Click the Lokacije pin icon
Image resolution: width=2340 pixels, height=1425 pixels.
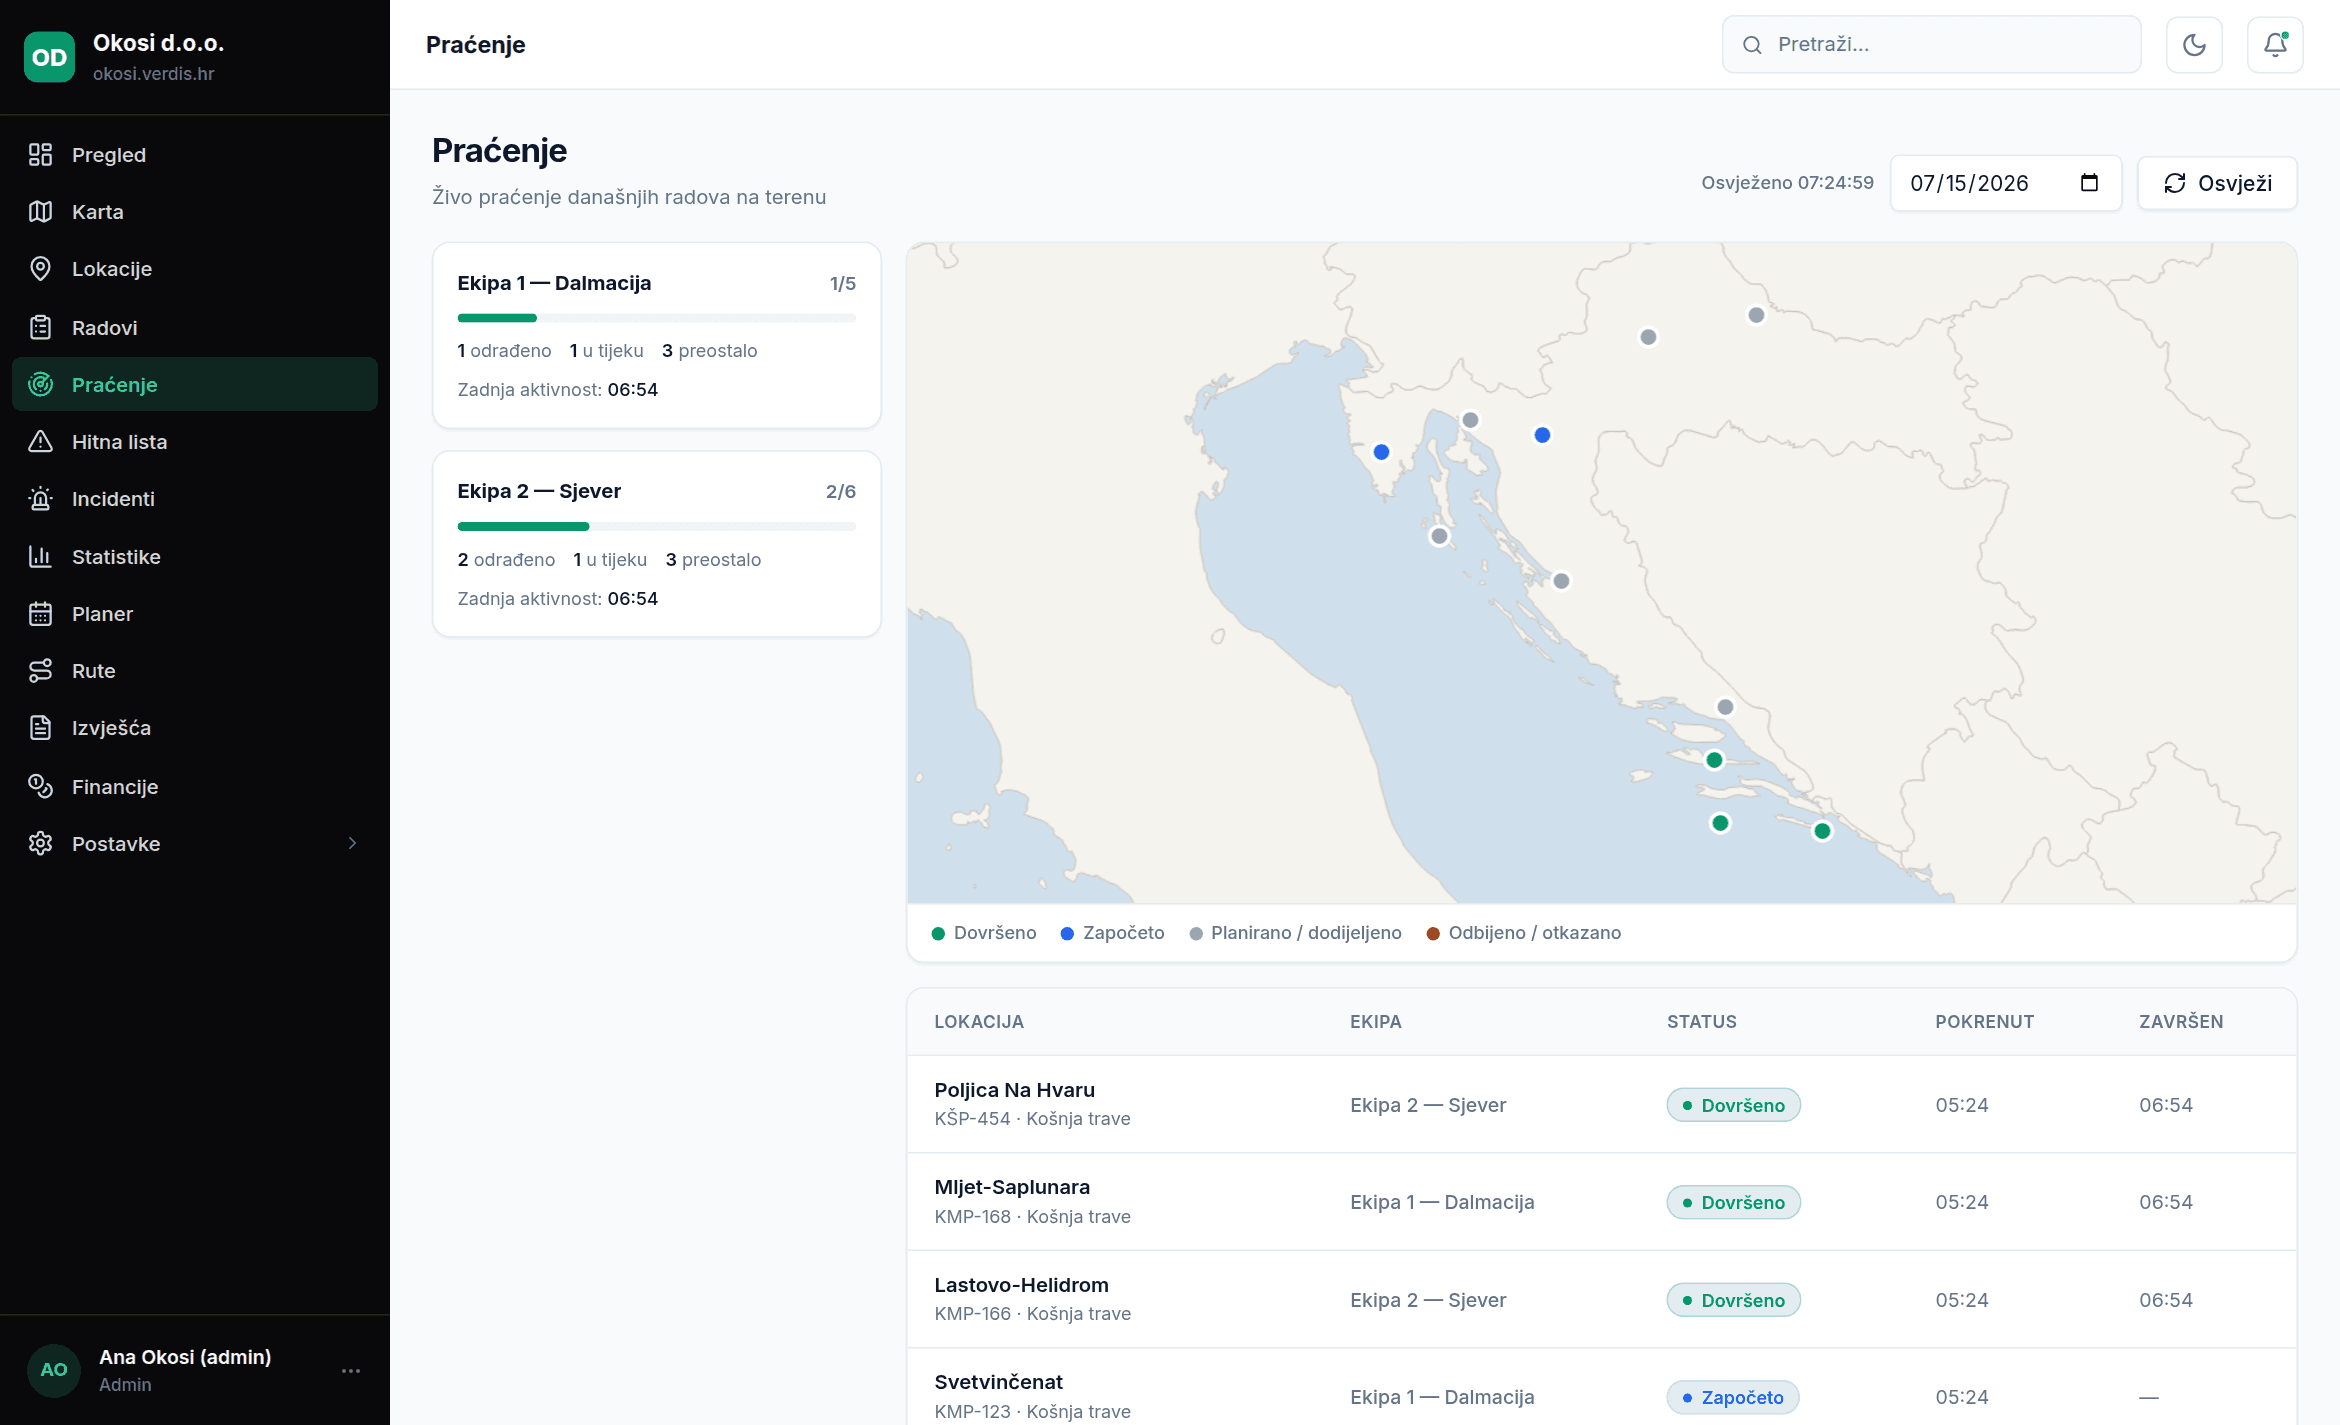pos(40,269)
